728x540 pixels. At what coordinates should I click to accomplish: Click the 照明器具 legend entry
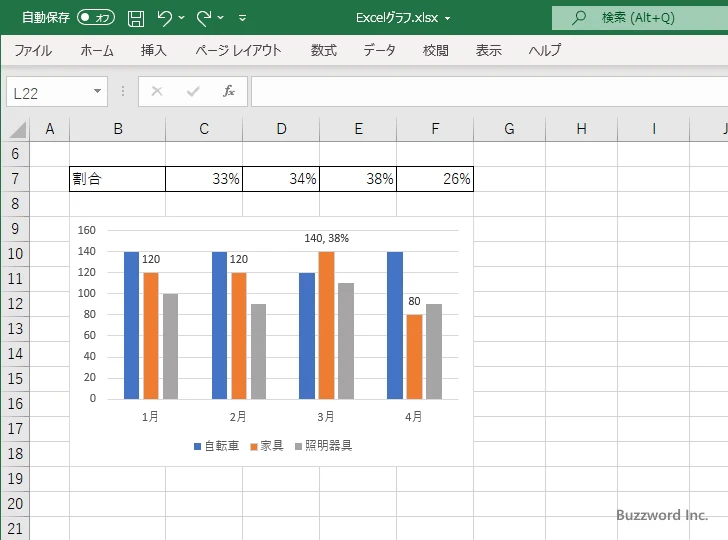(x=324, y=446)
